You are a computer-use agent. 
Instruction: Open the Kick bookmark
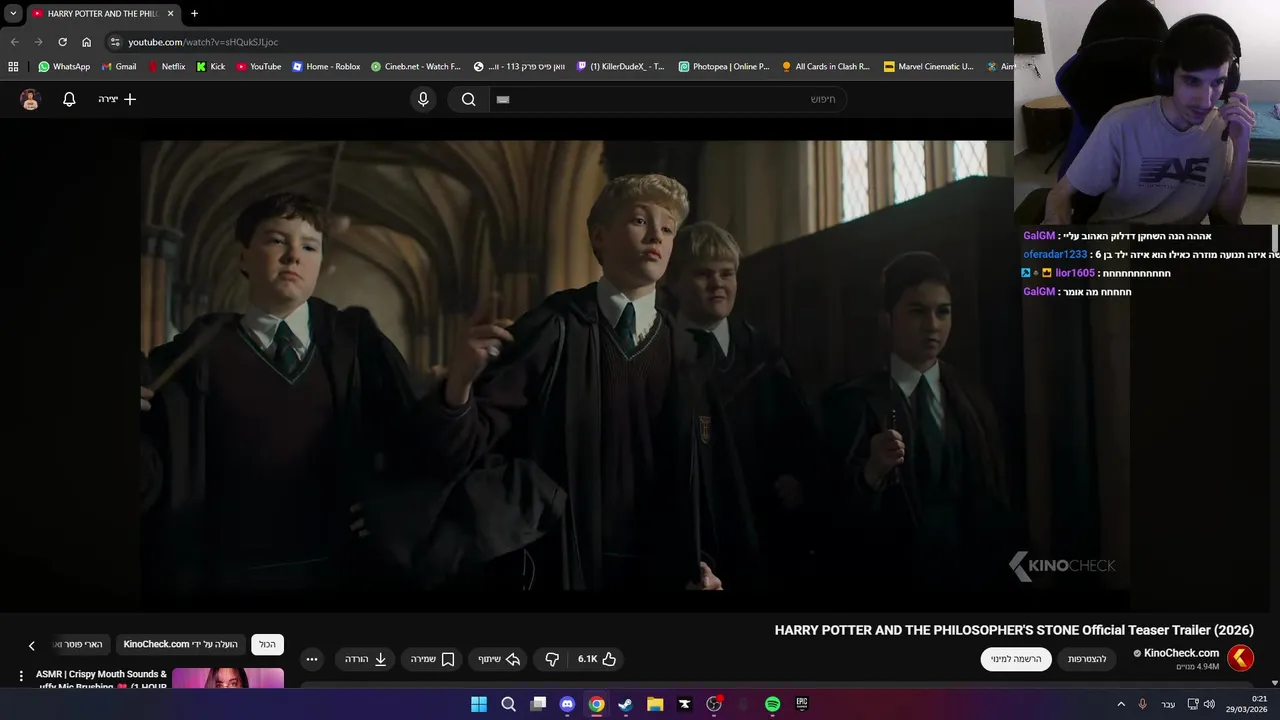(210, 67)
